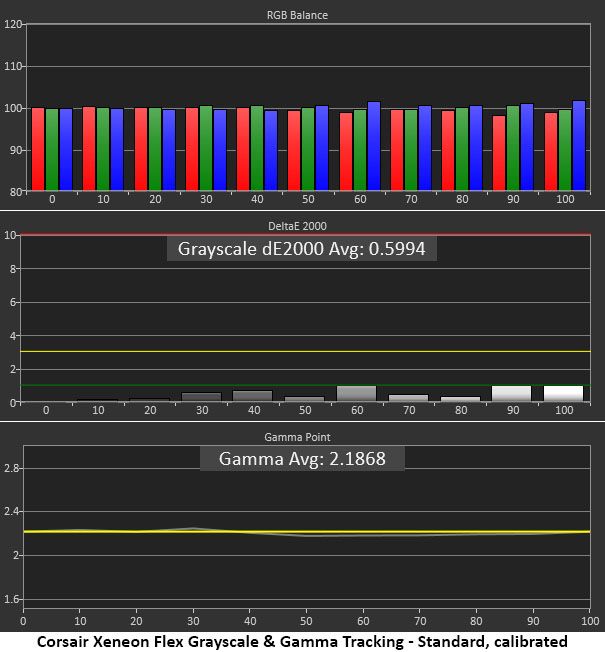605x652 pixels.
Task: Click the blue bar at 90 in RGB Balance
Action: pos(527,147)
